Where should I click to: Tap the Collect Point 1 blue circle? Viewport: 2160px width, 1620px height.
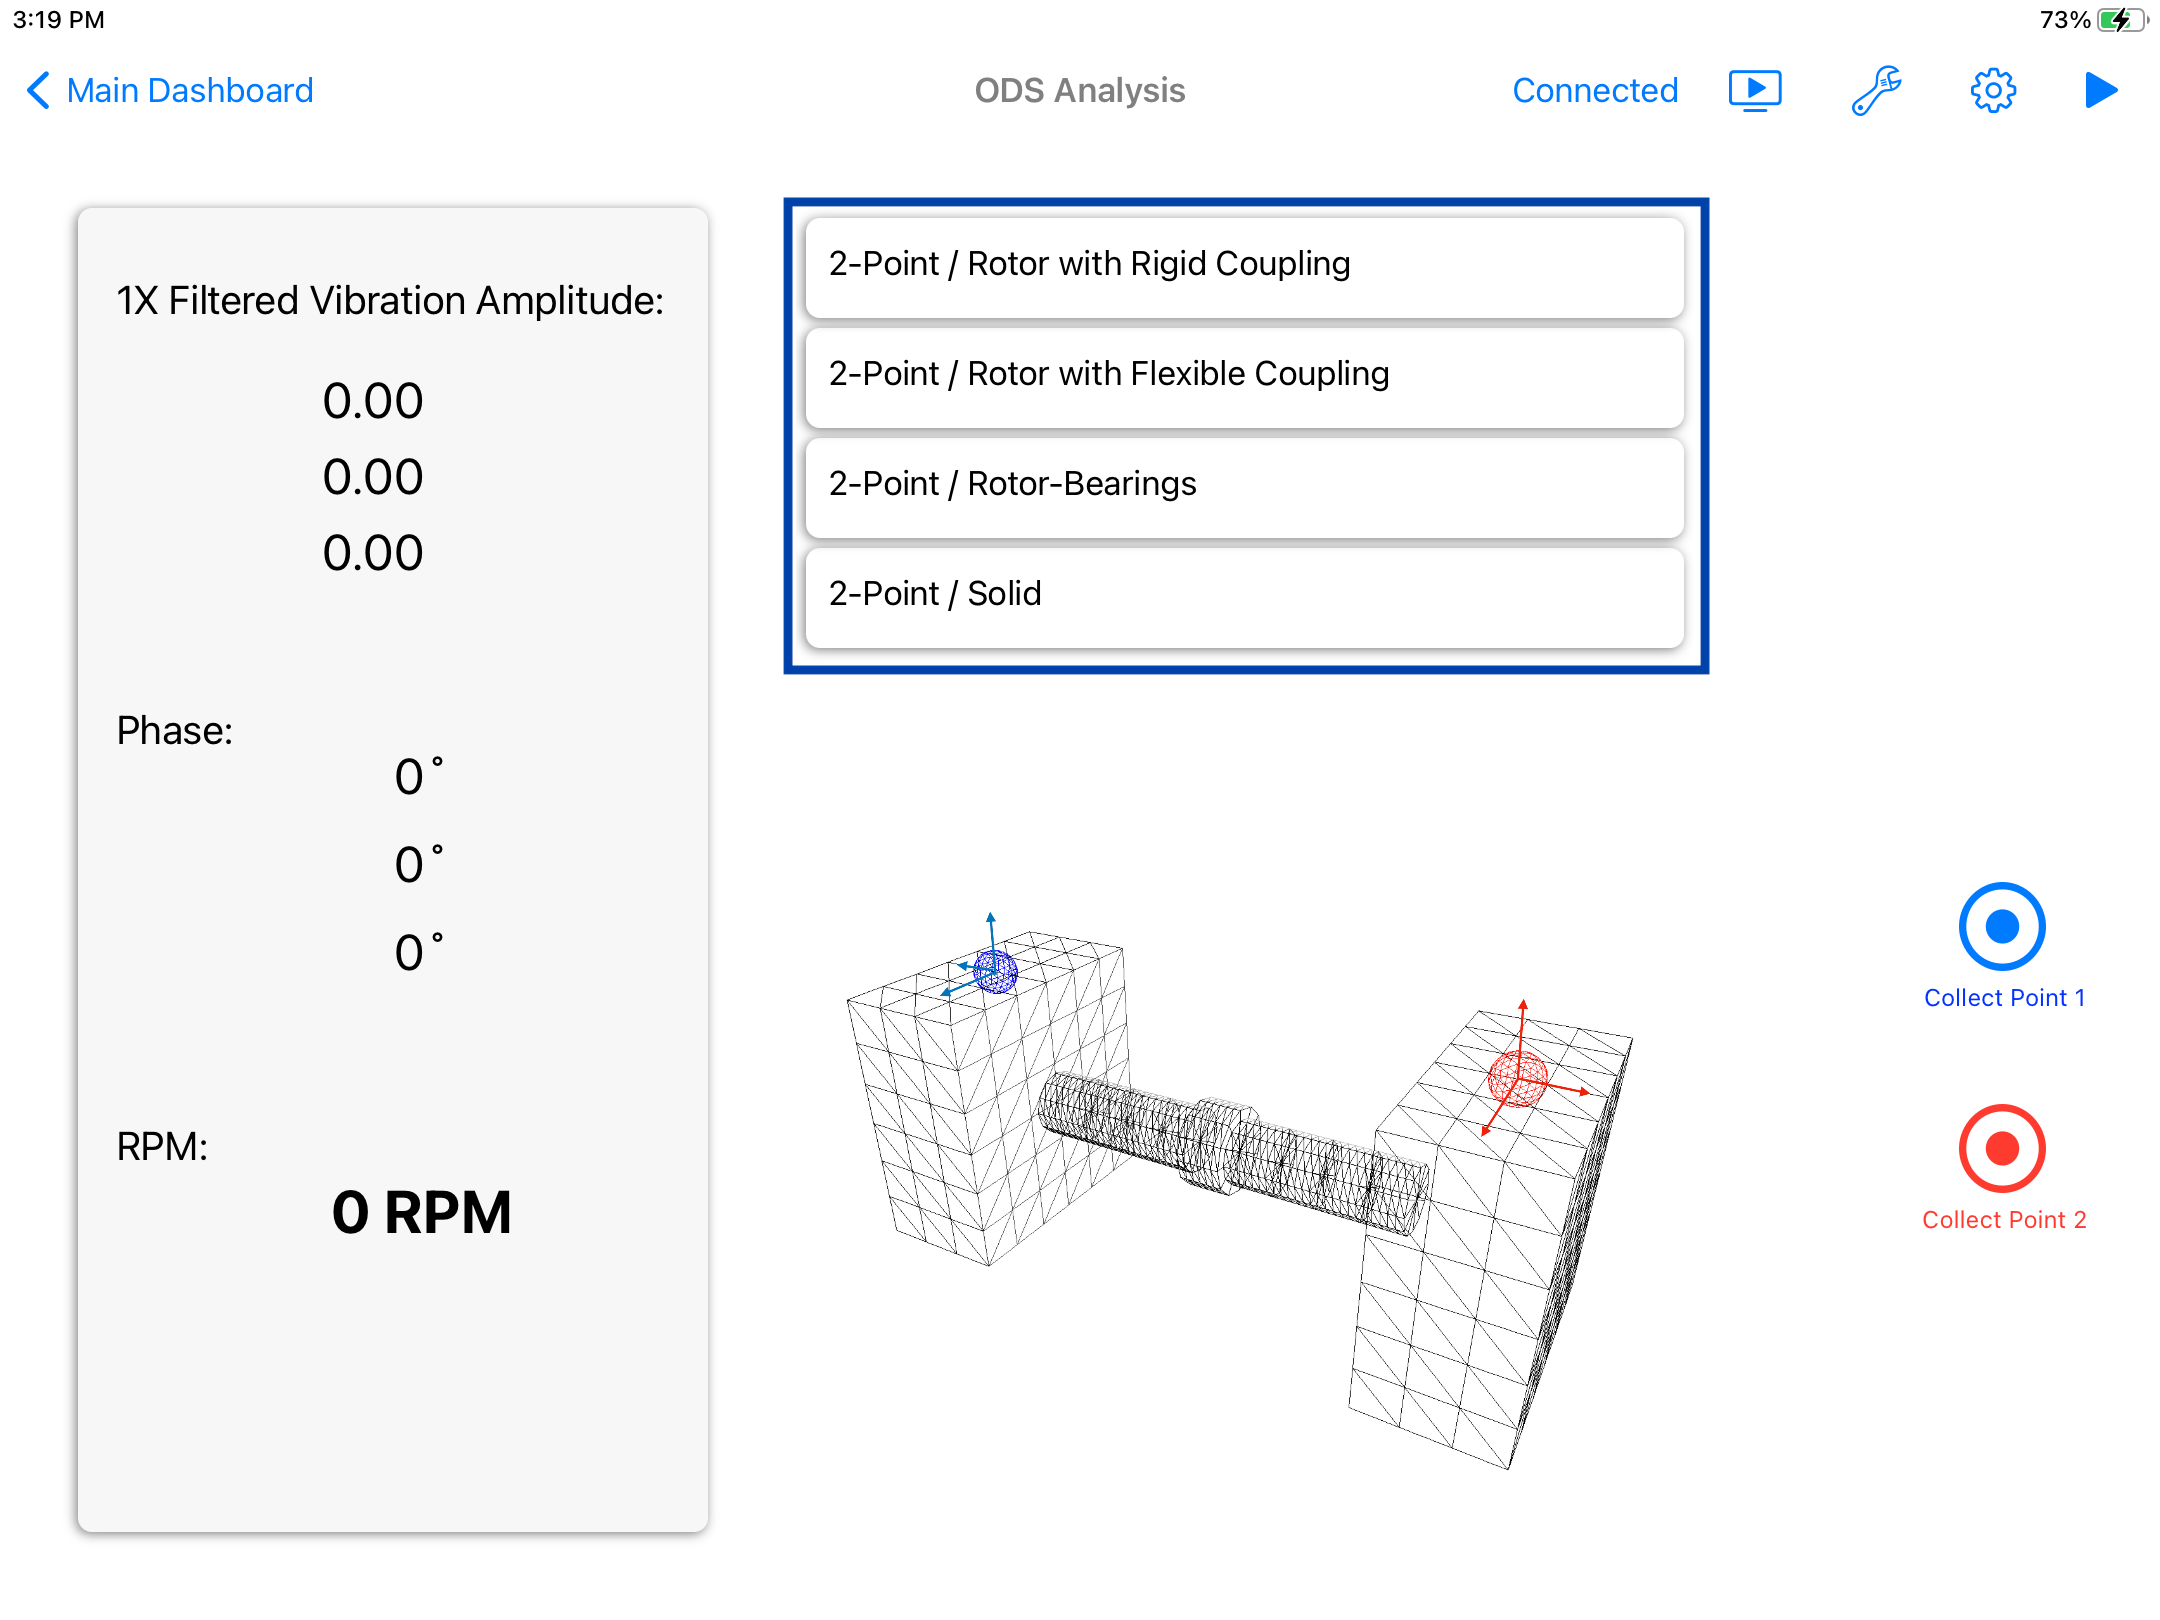2002,926
